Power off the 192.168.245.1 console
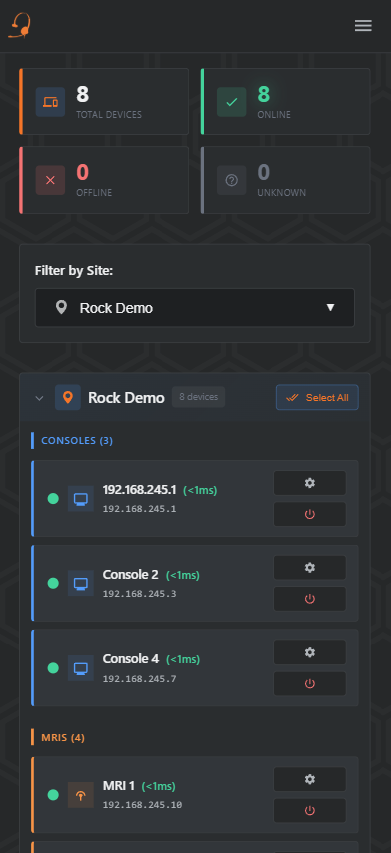This screenshot has width=391, height=853. 309,514
